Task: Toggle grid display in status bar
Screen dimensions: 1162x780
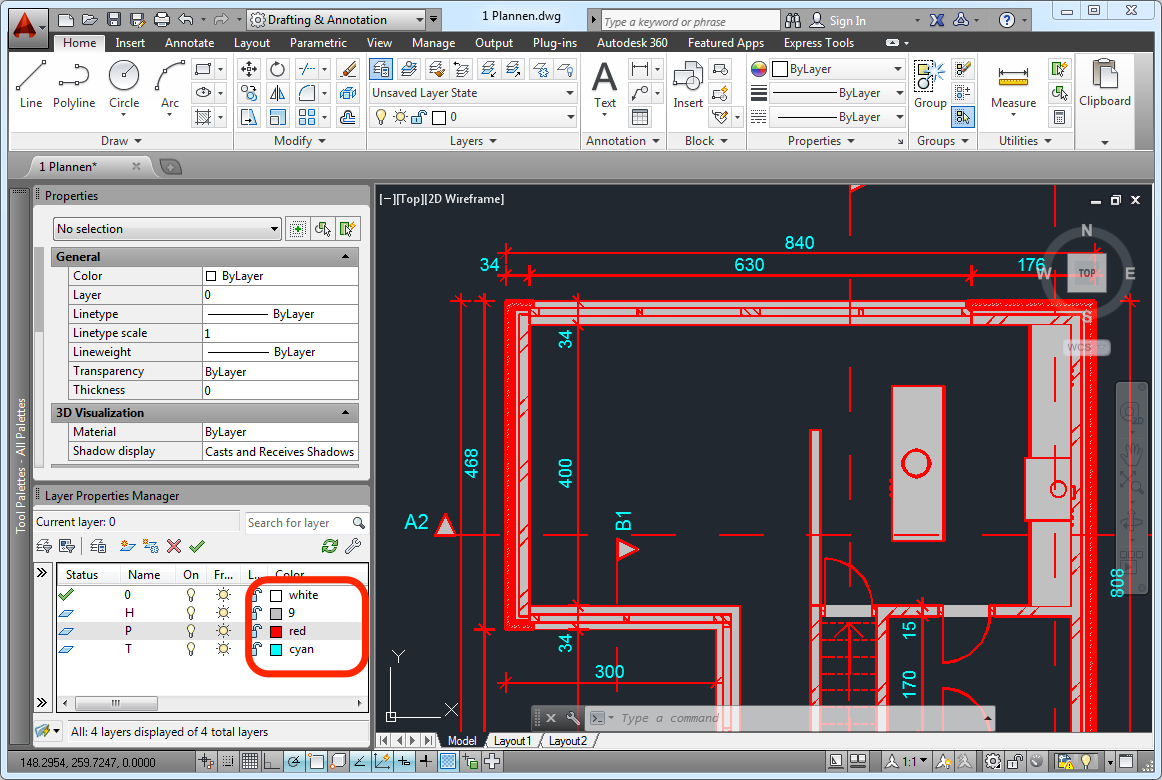Action: (250, 761)
